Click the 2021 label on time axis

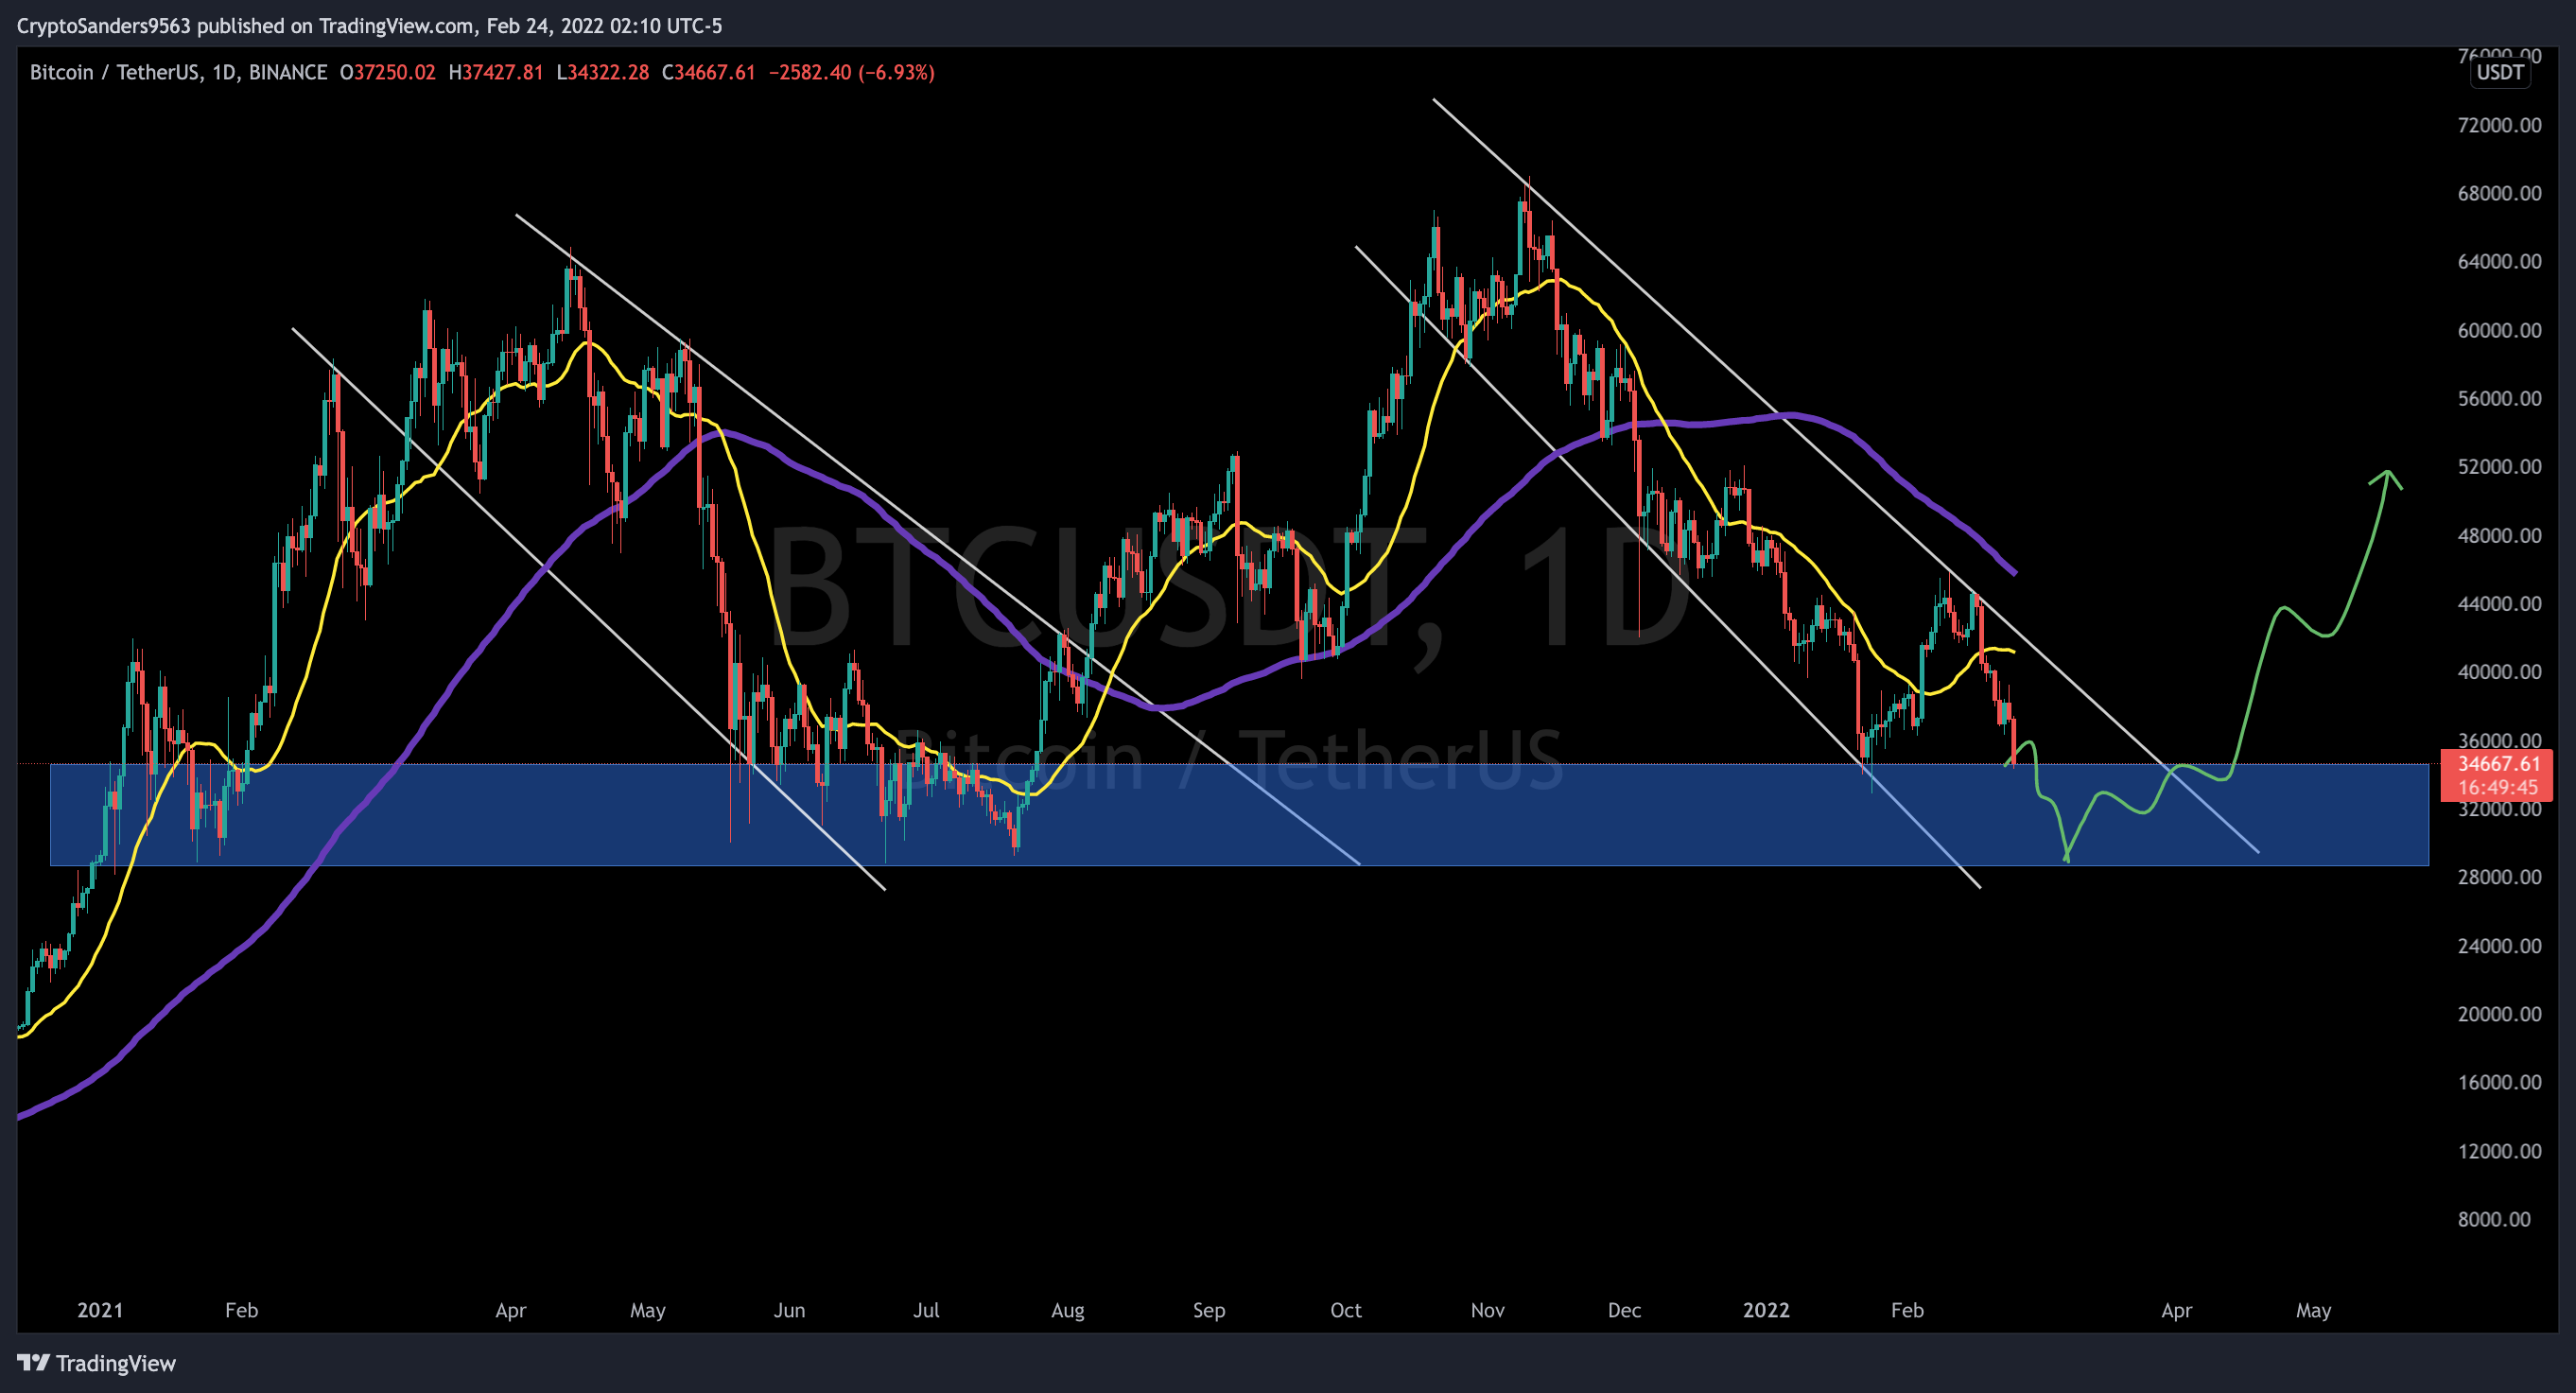click(100, 1309)
